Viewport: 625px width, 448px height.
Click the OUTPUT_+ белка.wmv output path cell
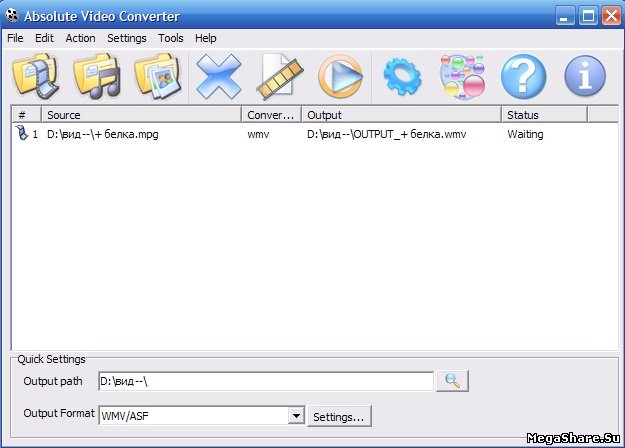click(x=386, y=134)
